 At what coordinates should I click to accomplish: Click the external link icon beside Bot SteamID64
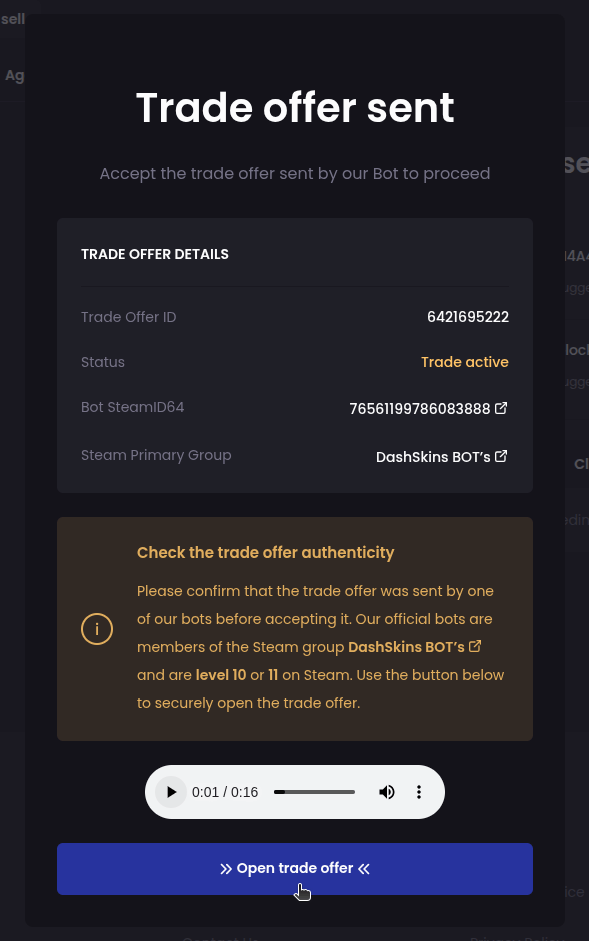[502, 407]
